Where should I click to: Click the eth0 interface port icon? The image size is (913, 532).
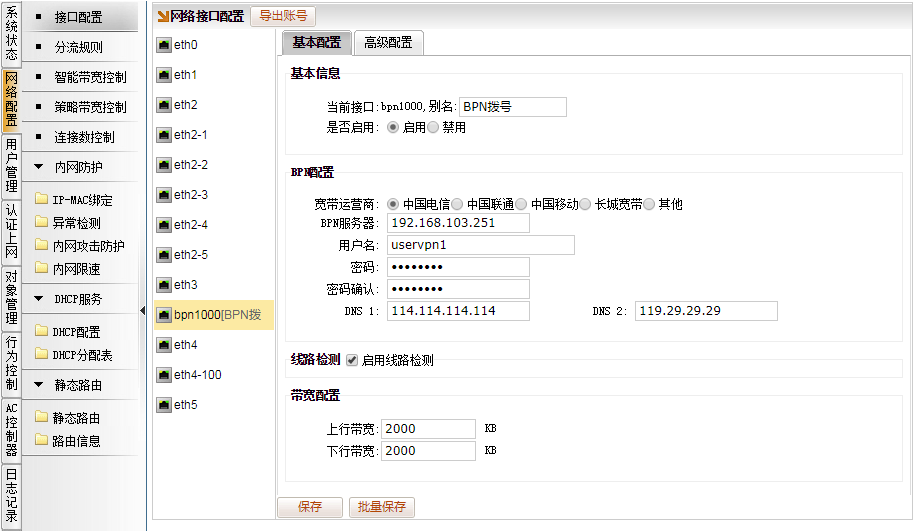(x=164, y=46)
